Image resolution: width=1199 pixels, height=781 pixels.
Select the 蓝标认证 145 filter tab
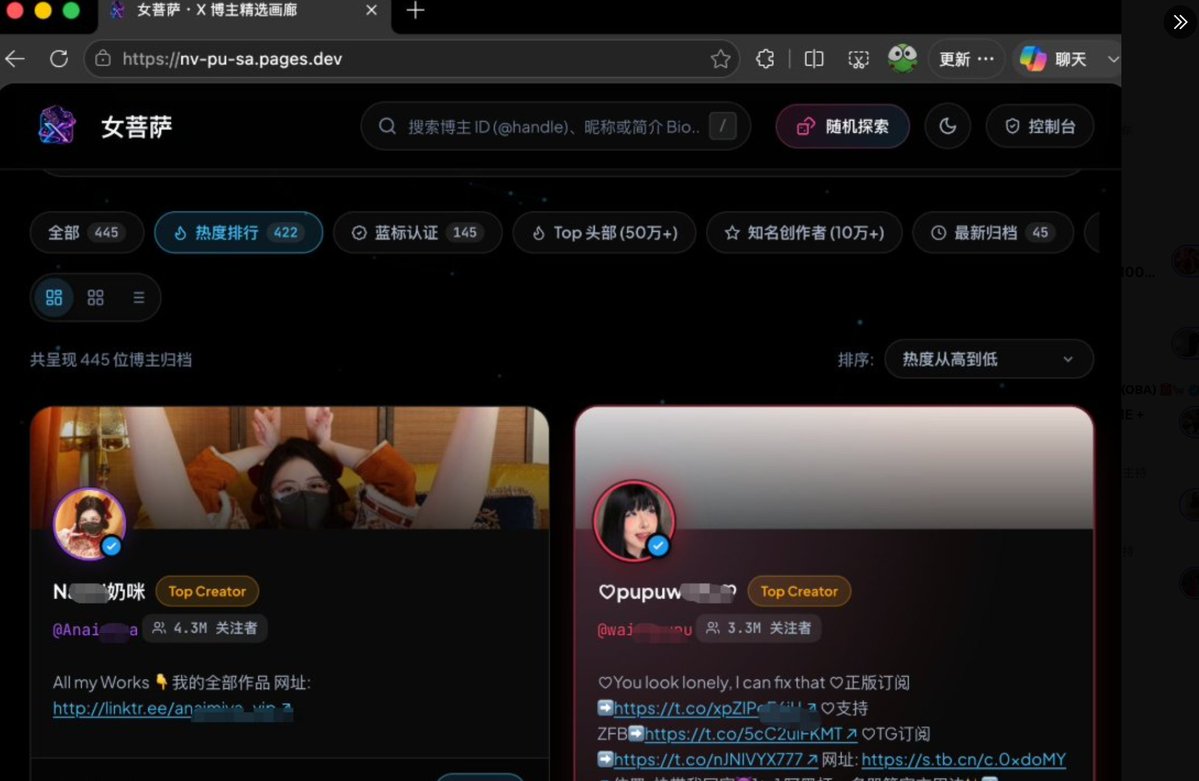tap(418, 233)
